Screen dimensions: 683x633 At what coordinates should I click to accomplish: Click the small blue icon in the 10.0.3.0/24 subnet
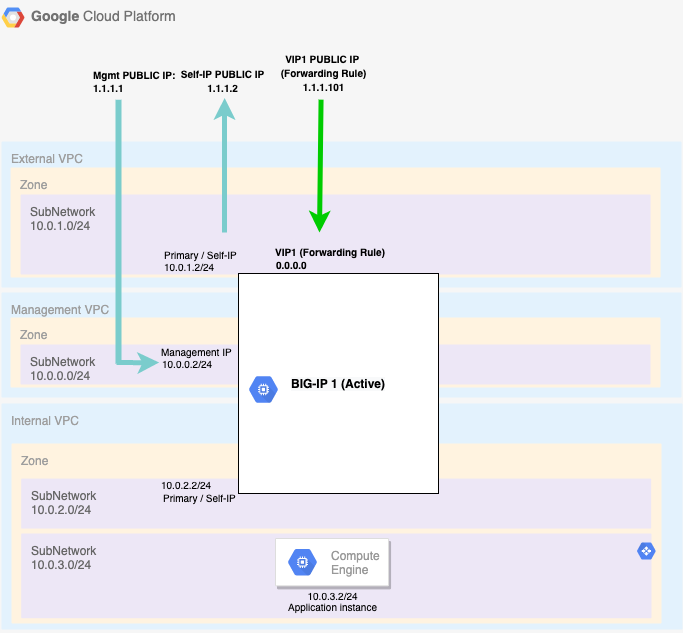(646, 550)
